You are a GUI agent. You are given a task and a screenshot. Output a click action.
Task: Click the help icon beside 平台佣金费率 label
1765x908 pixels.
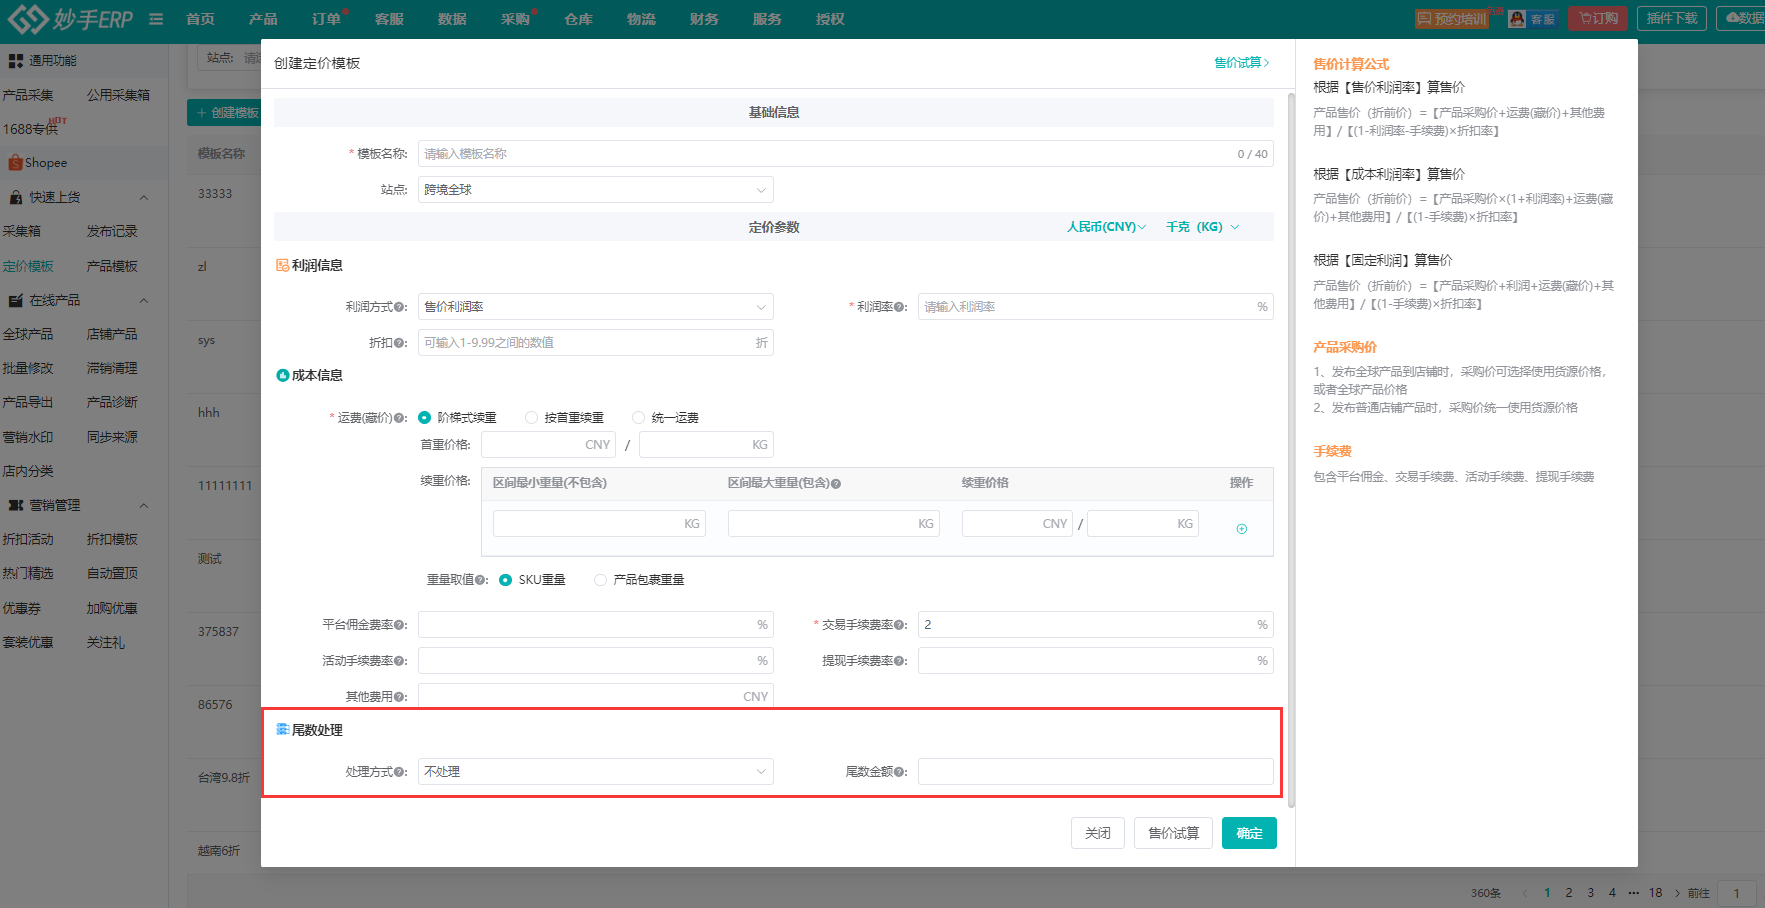click(x=400, y=625)
